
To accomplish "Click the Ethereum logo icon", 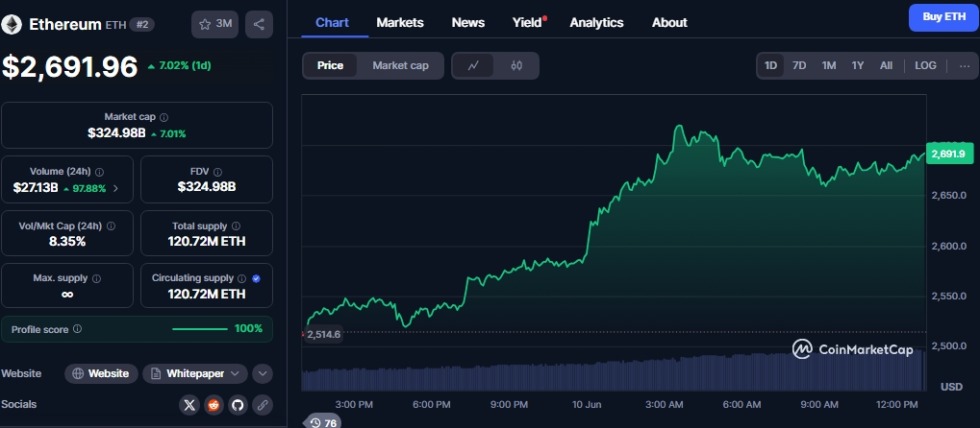I will coord(12,24).
